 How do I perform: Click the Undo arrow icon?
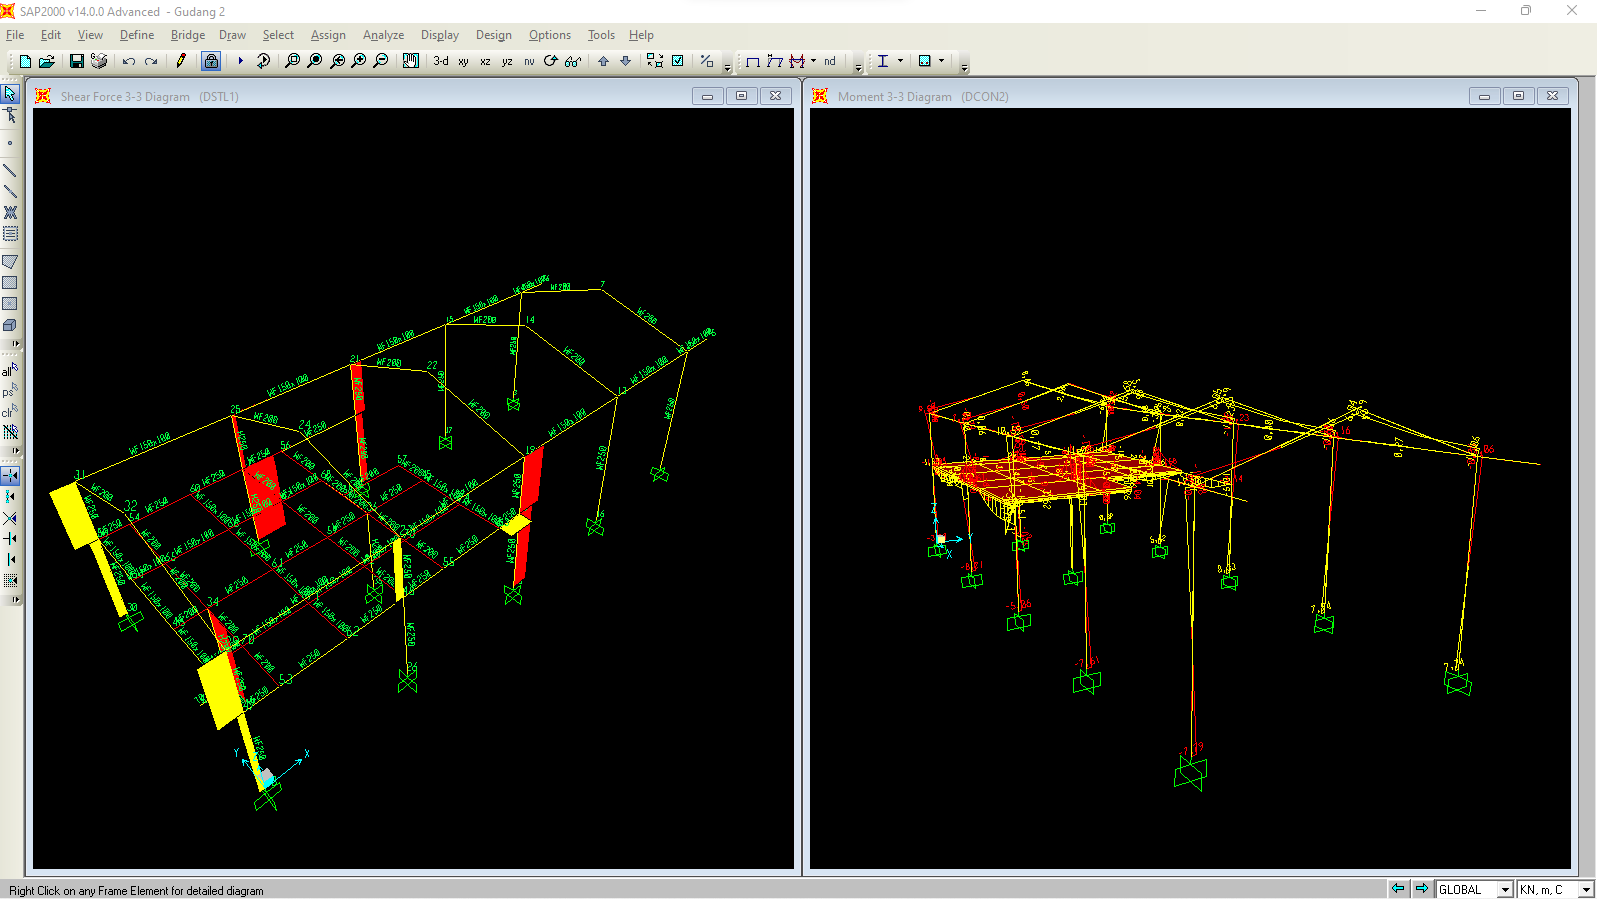click(129, 61)
